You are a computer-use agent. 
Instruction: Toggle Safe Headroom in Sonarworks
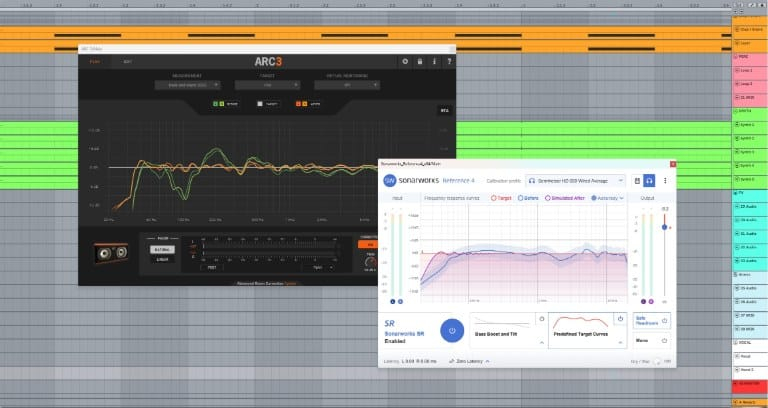point(652,321)
